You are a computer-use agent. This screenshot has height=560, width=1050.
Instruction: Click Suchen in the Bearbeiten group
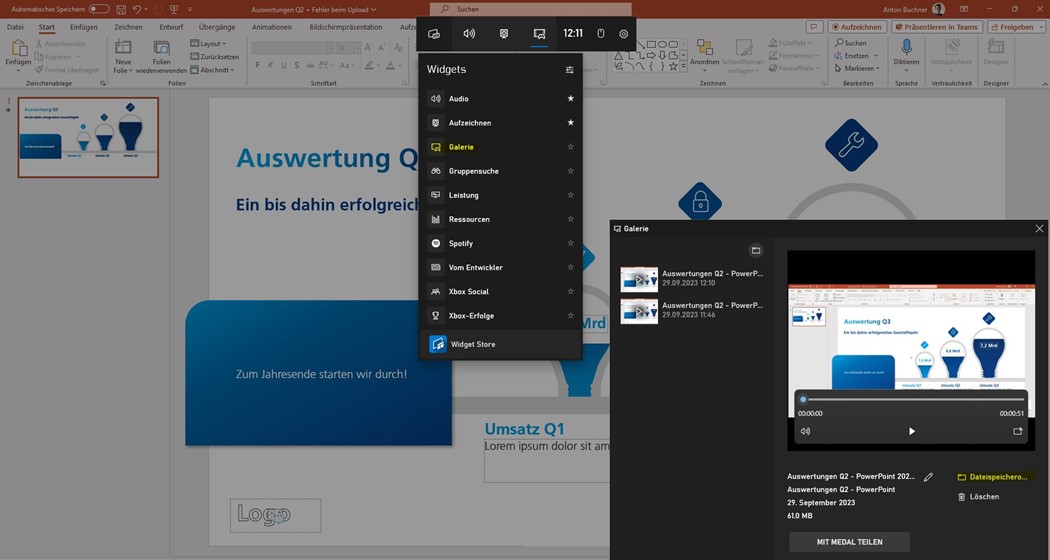tap(851, 43)
